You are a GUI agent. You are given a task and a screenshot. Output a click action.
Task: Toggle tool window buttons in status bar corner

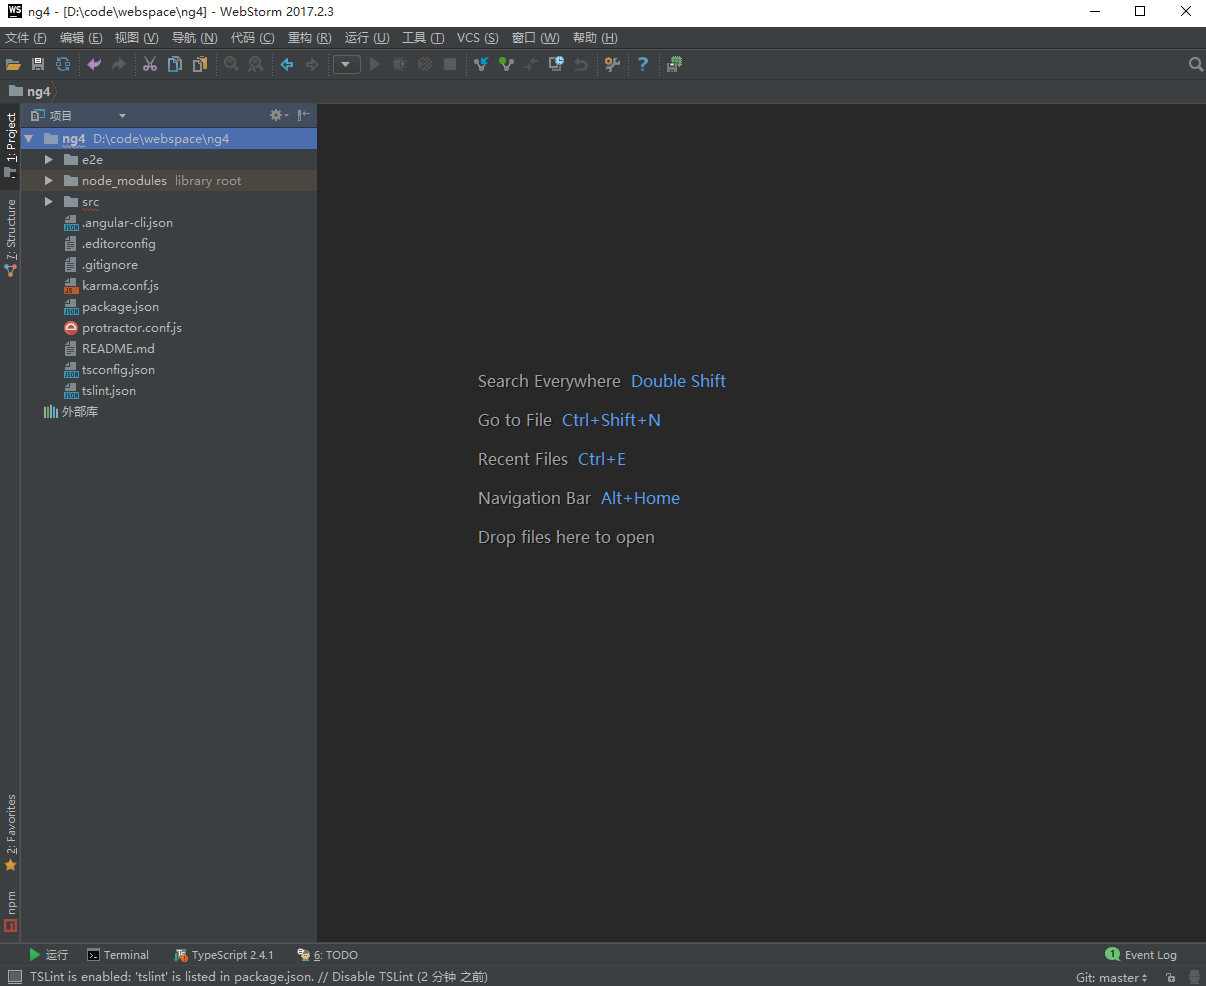(14, 977)
